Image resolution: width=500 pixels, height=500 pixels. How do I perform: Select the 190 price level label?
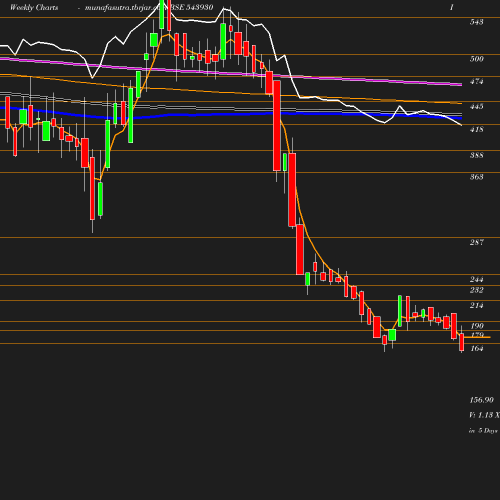(476, 326)
